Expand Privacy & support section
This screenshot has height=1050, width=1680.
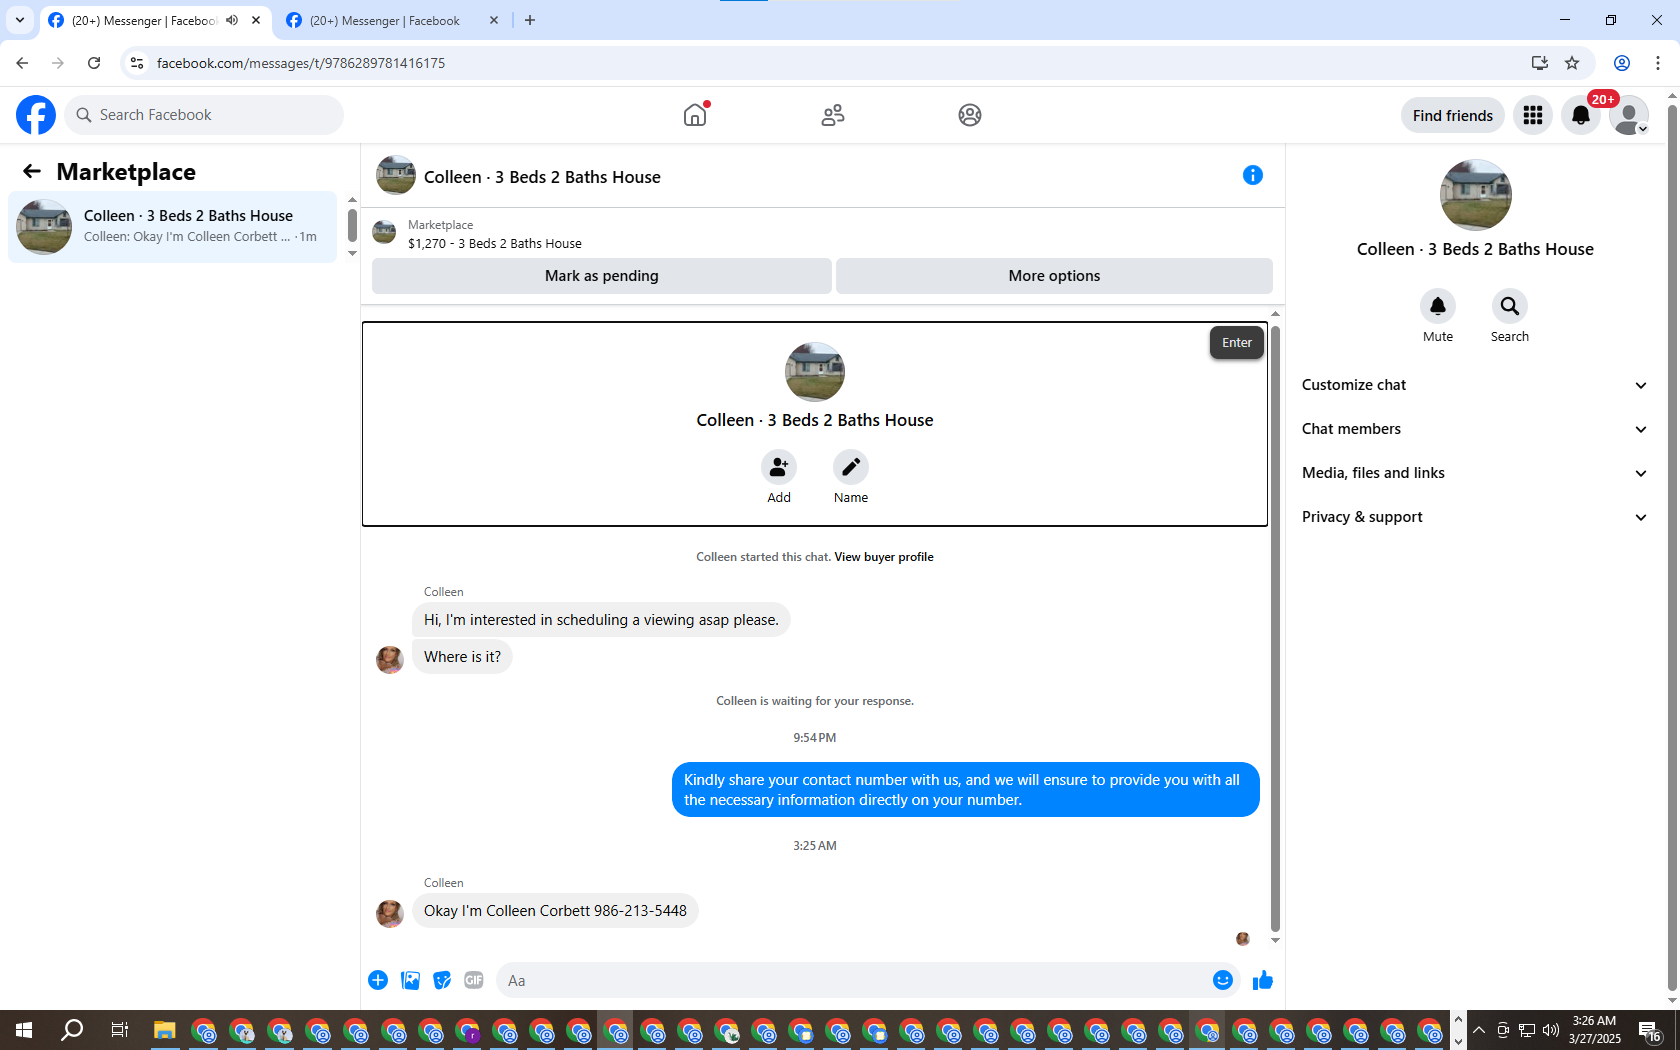click(1475, 517)
